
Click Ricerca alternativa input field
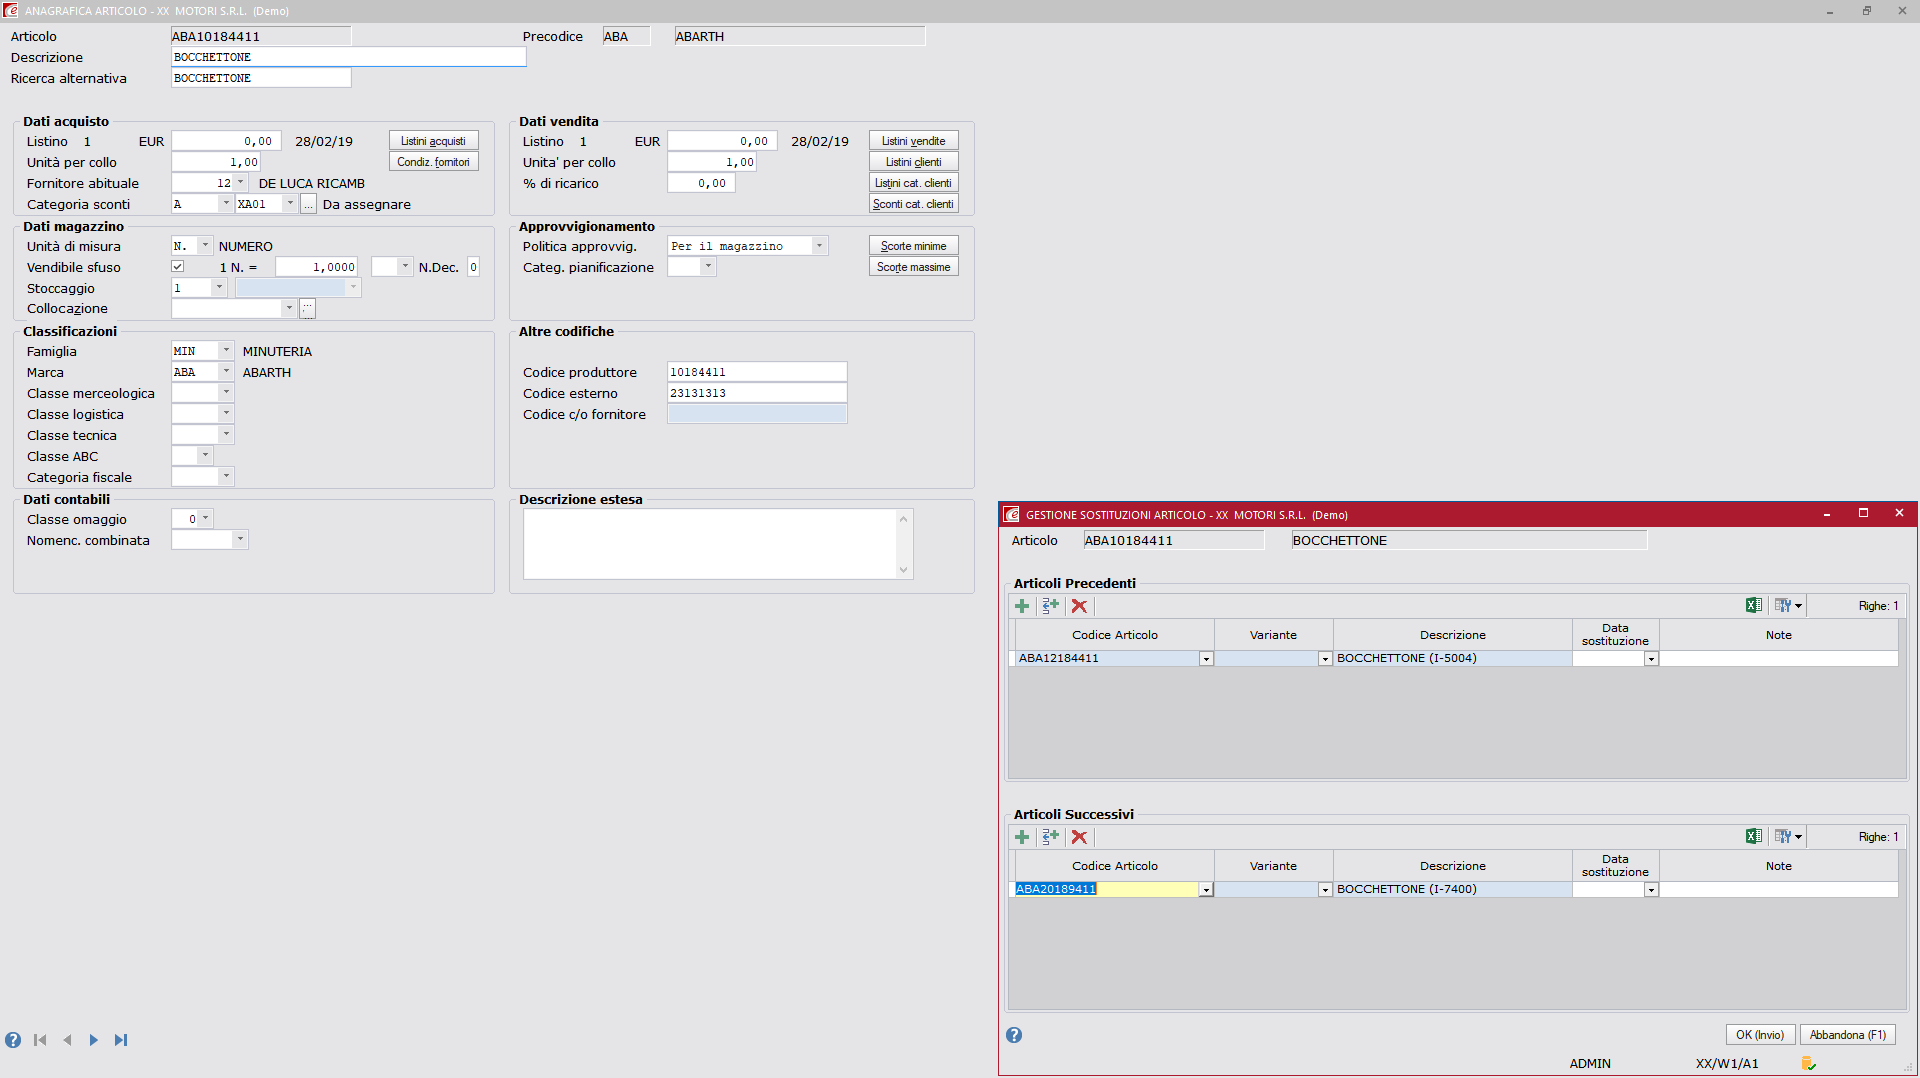tap(261, 78)
